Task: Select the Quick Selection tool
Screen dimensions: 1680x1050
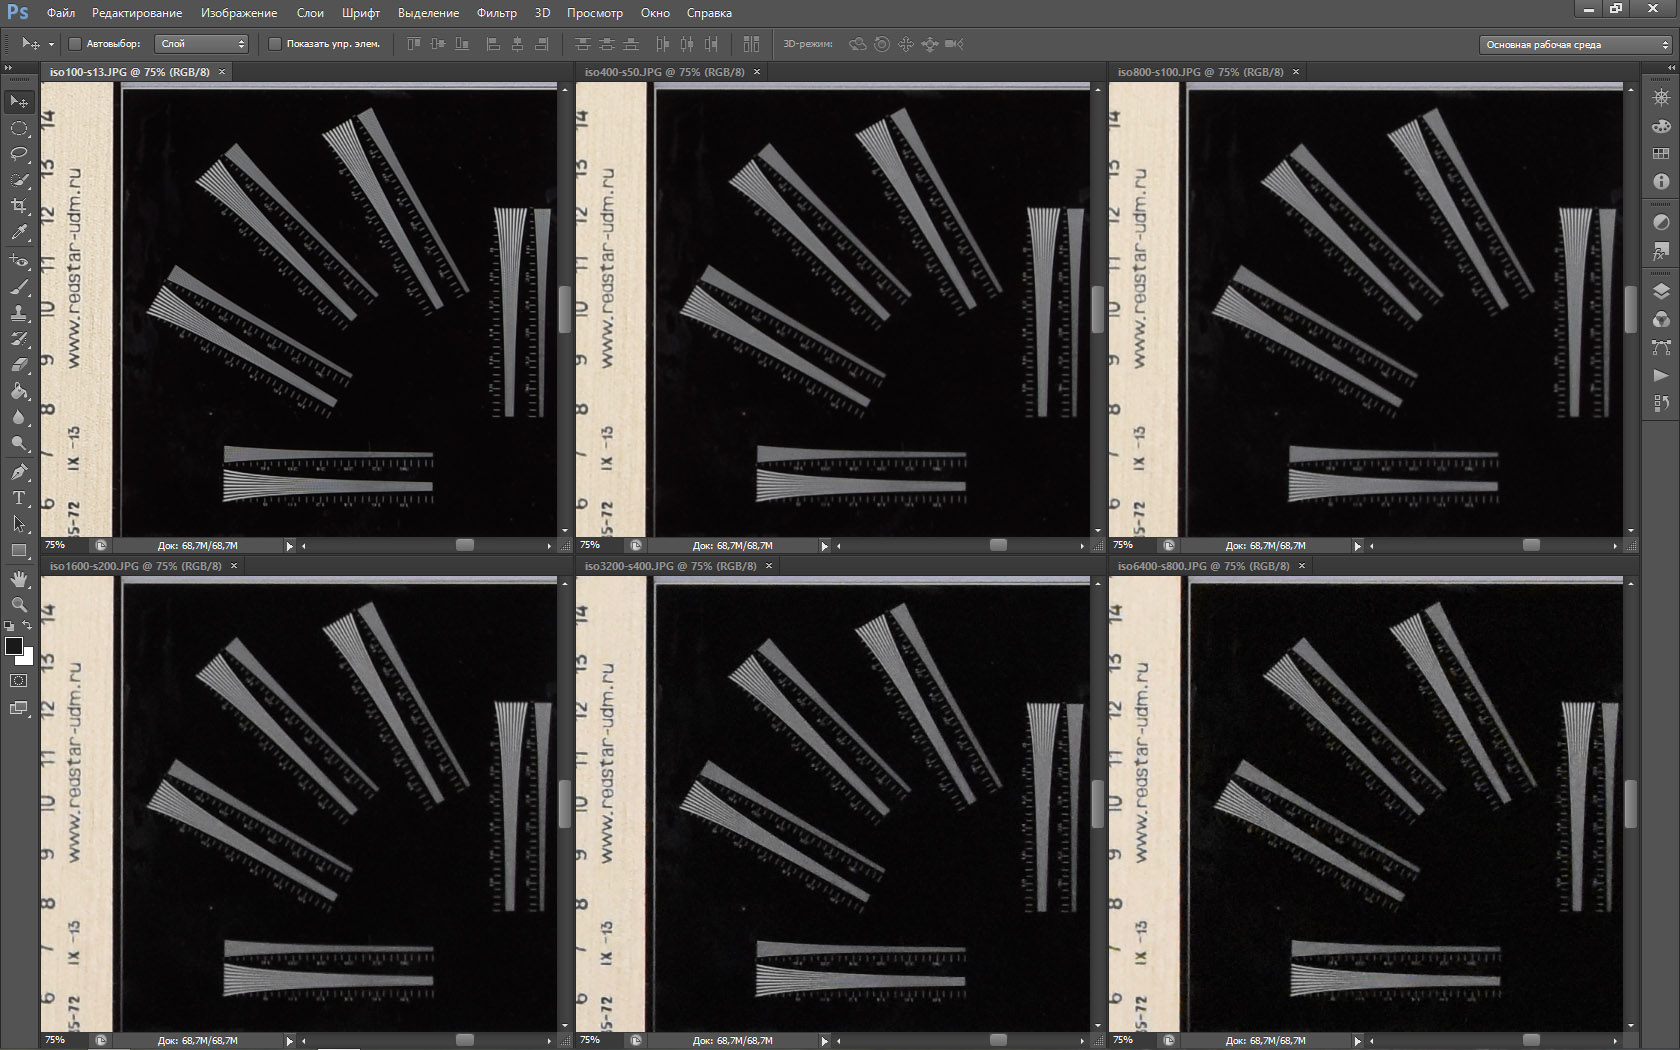Action: click(x=19, y=180)
